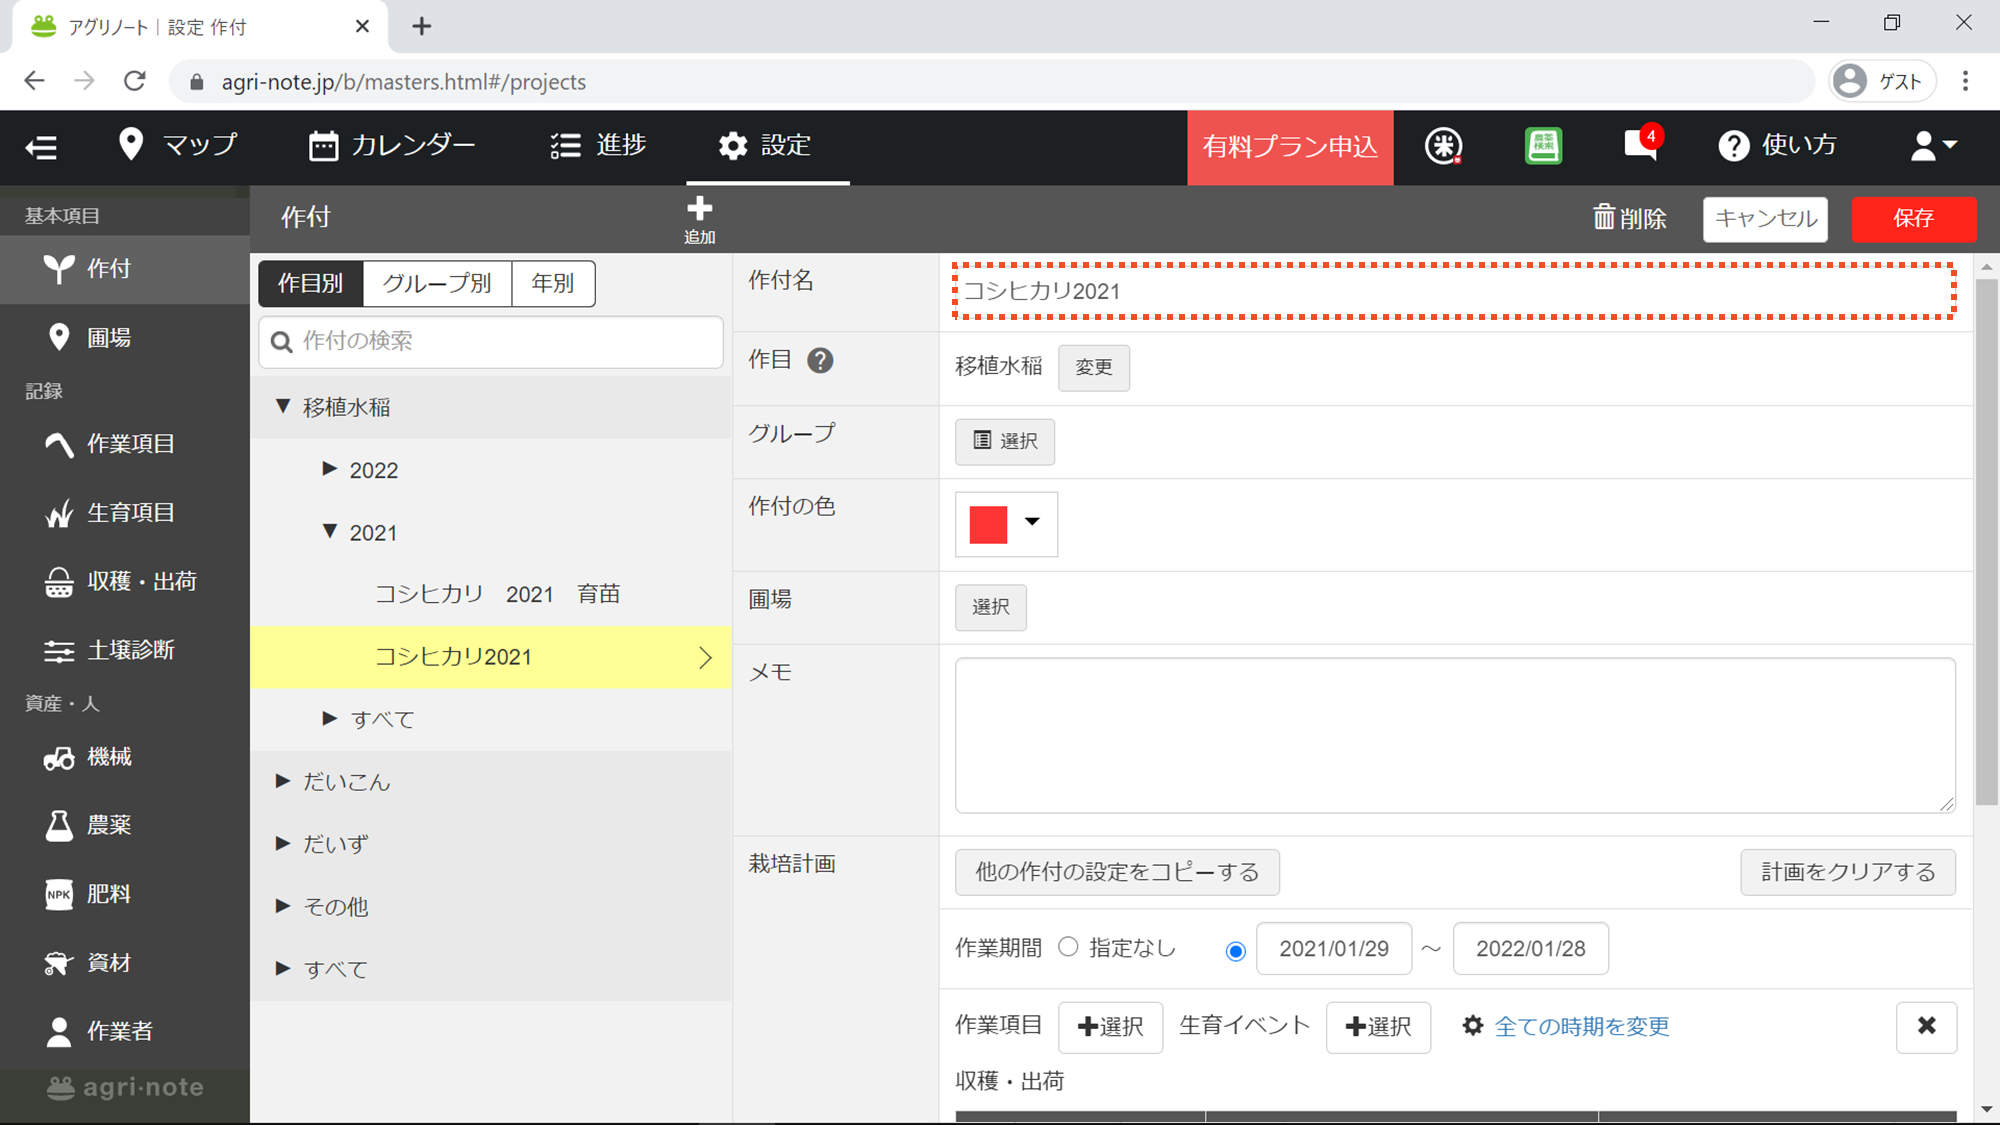The height and width of the screenshot is (1125, 2000).
Task: Switch to 作目別 tab
Action: point(310,284)
